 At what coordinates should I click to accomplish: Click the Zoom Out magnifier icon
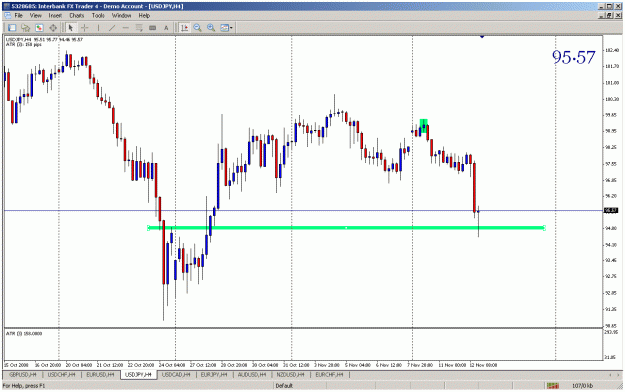(198, 28)
